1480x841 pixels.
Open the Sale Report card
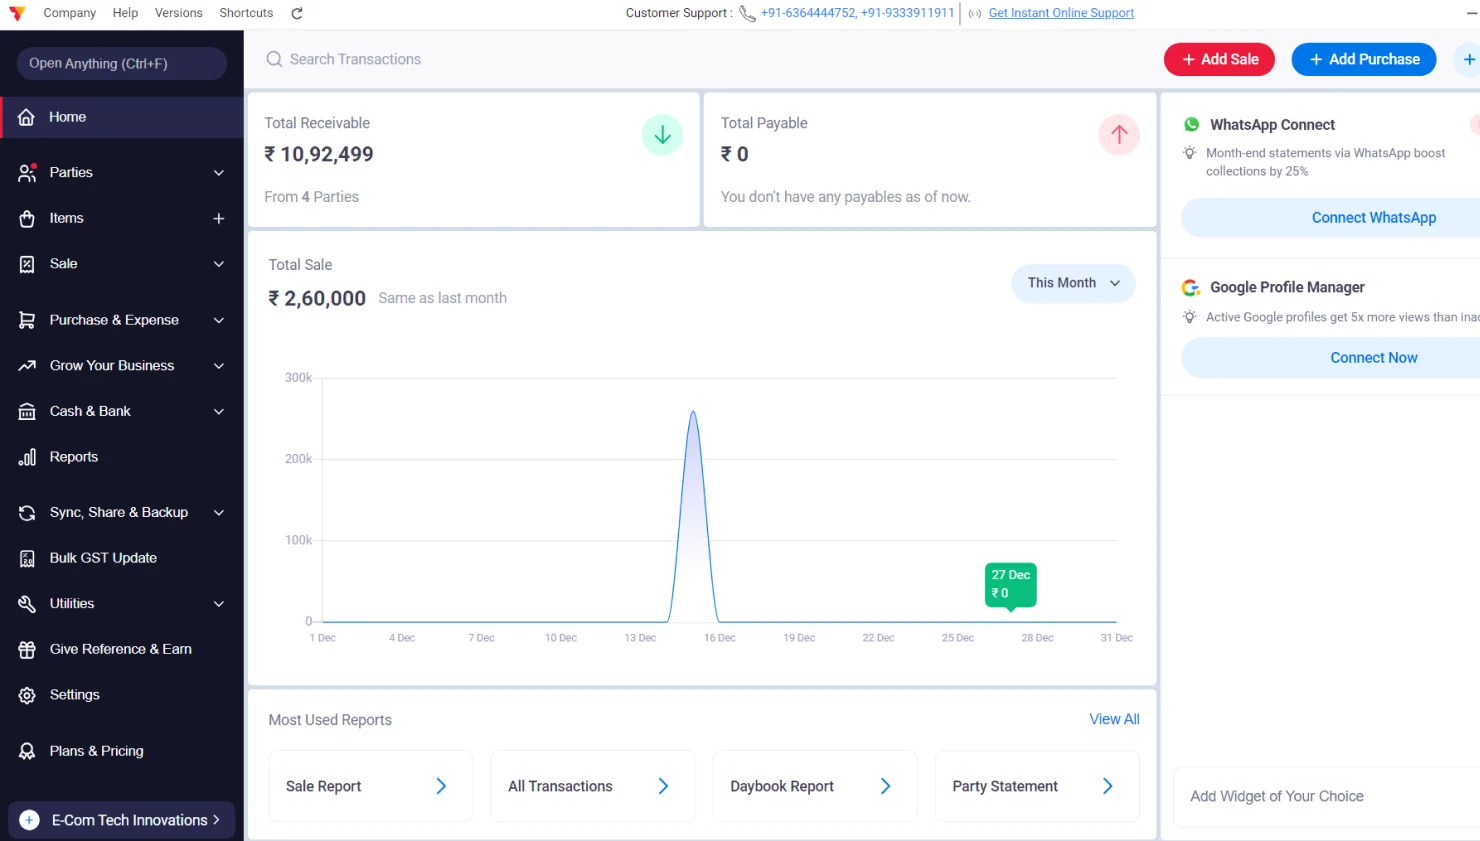(x=370, y=786)
